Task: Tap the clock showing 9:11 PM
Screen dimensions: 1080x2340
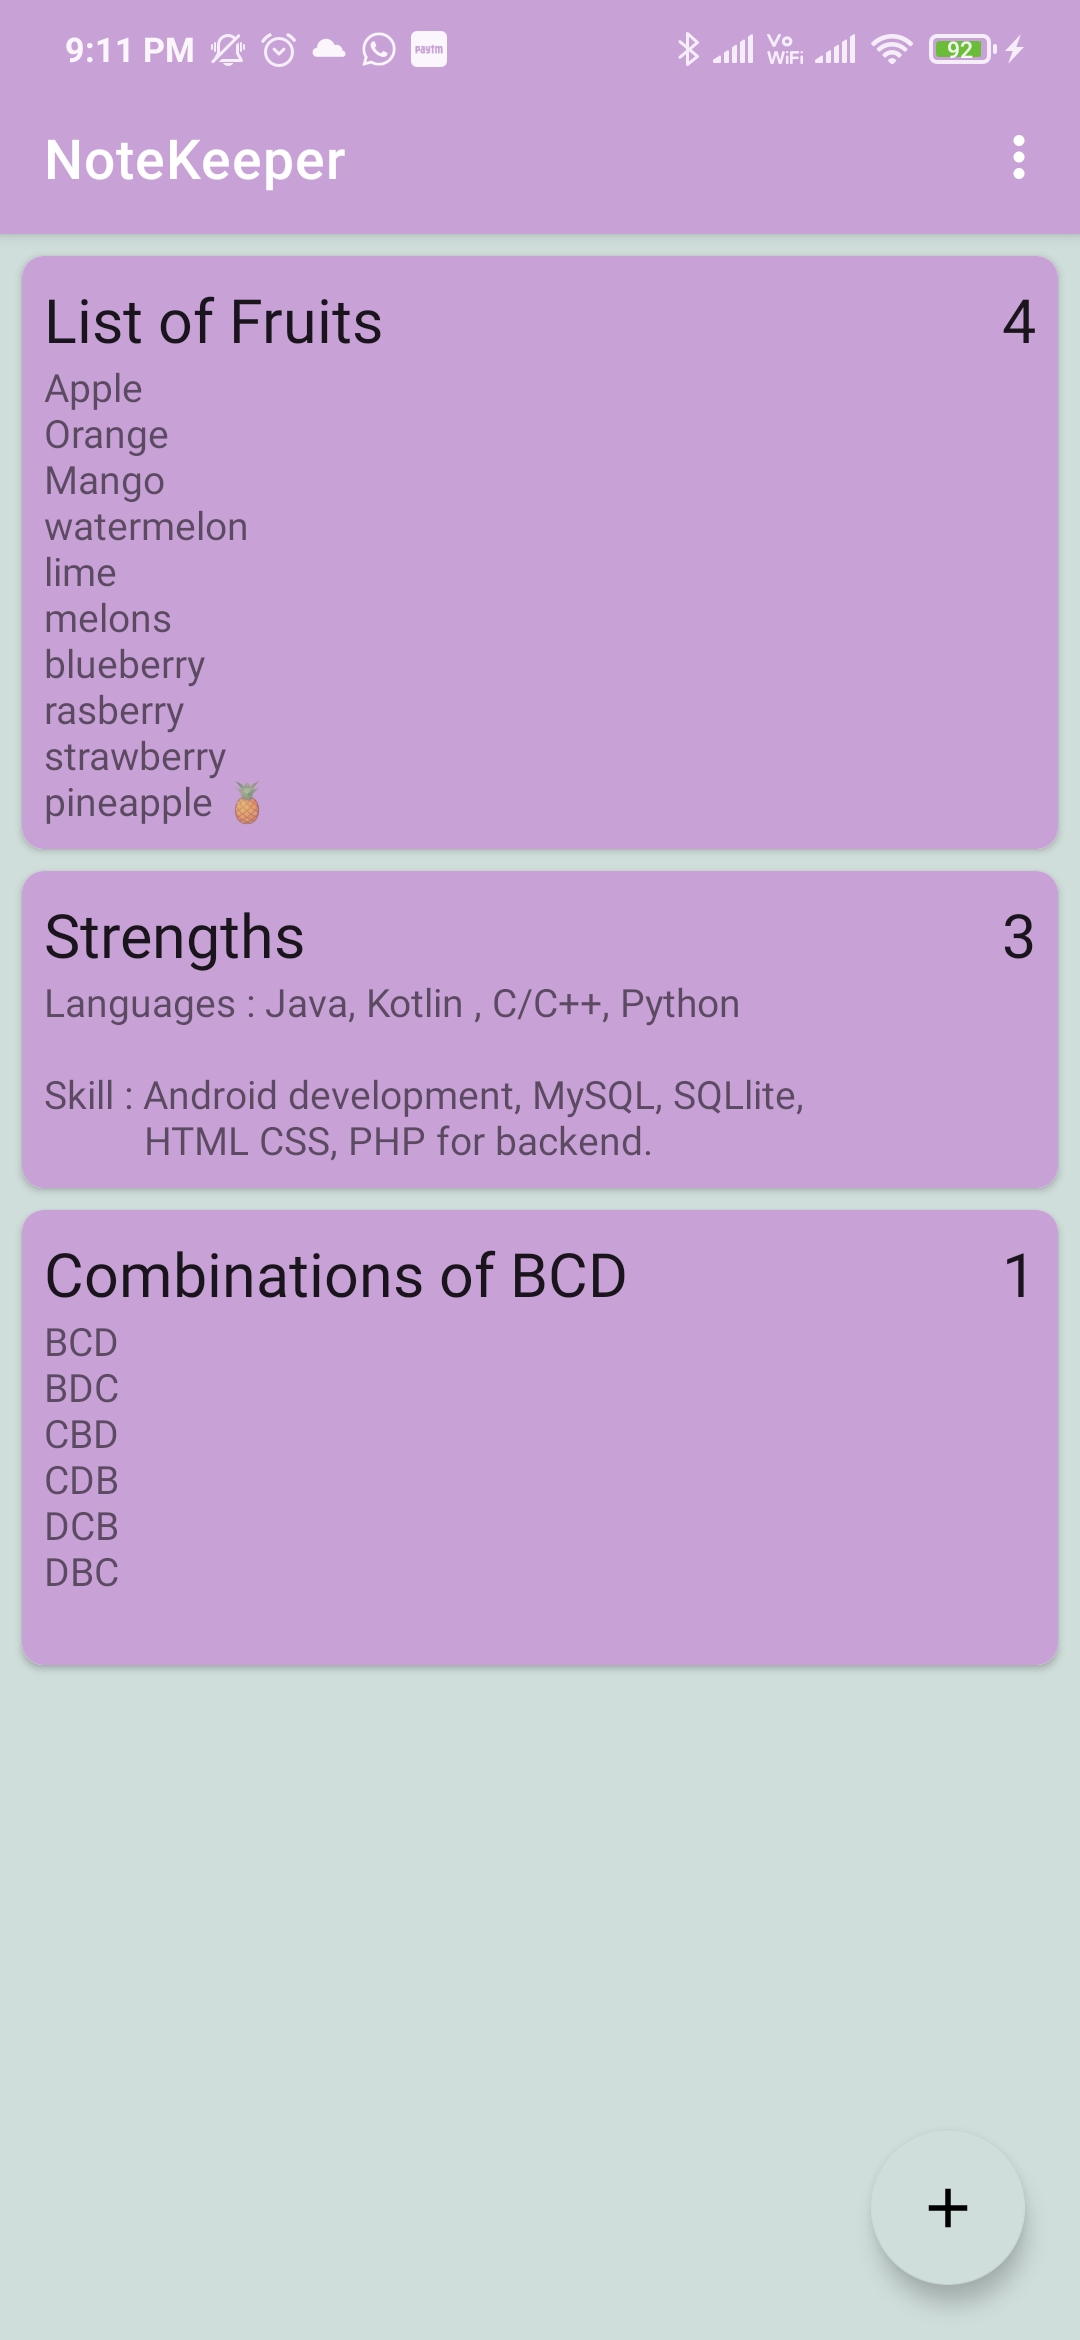Action: pos(130,47)
